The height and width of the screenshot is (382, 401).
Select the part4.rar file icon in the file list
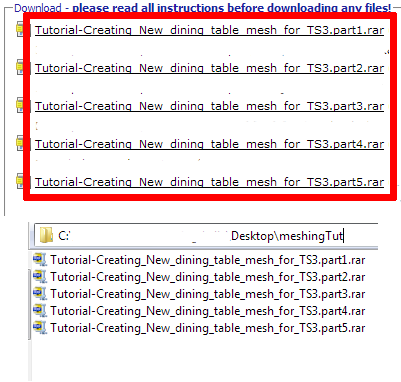[x=40, y=310]
